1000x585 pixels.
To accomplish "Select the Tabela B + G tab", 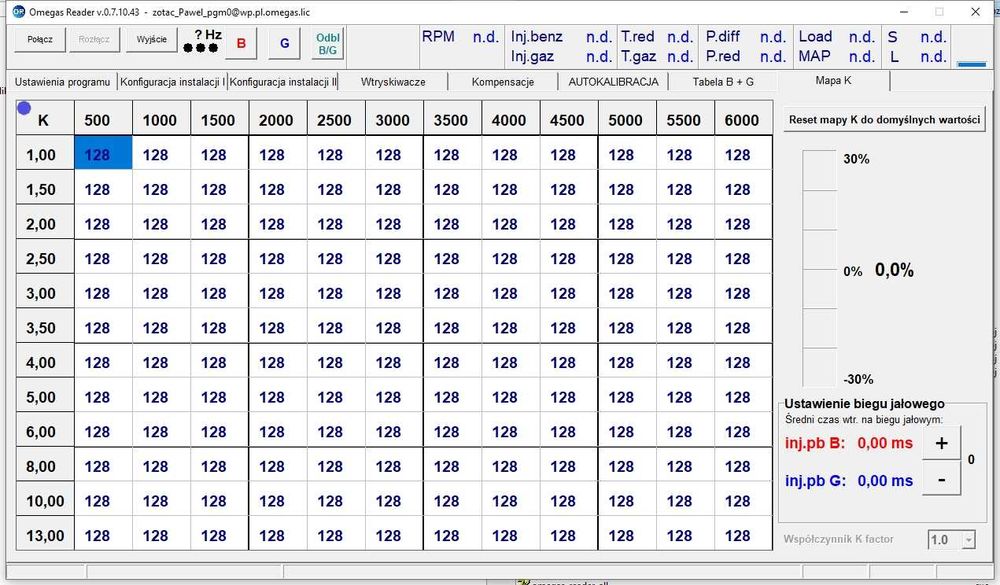I will tap(723, 82).
